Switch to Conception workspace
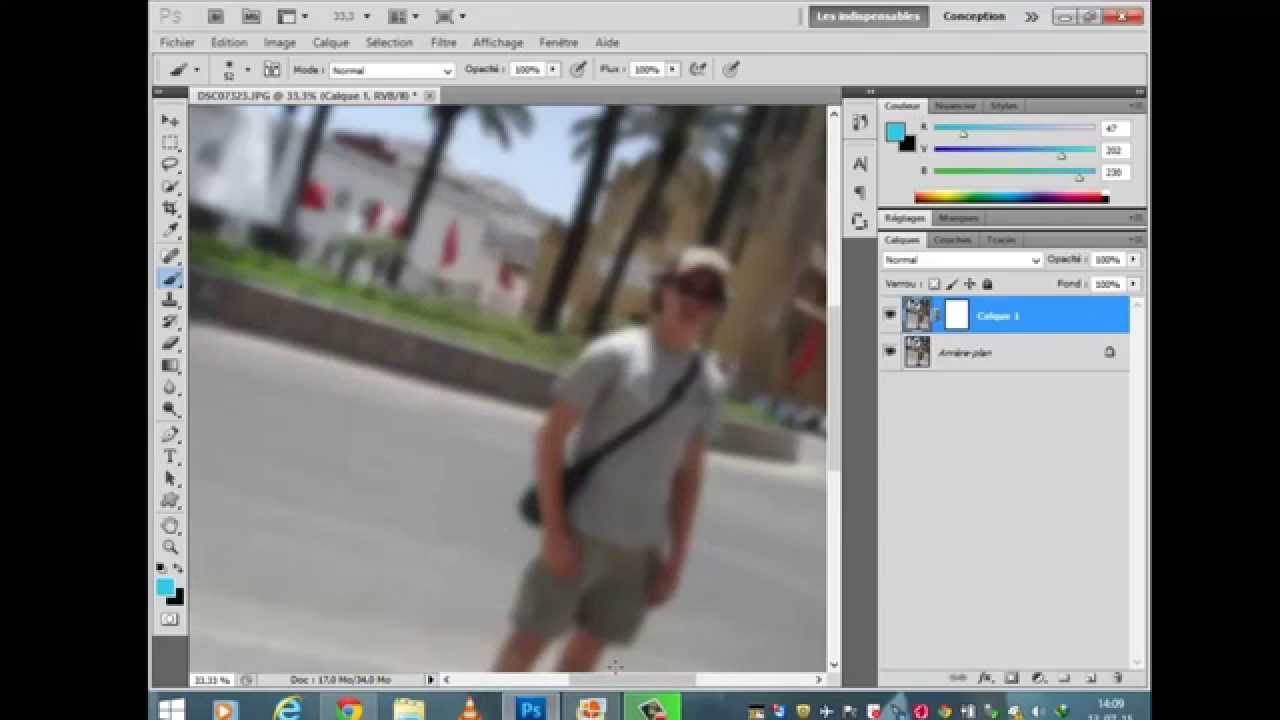 (x=974, y=17)
